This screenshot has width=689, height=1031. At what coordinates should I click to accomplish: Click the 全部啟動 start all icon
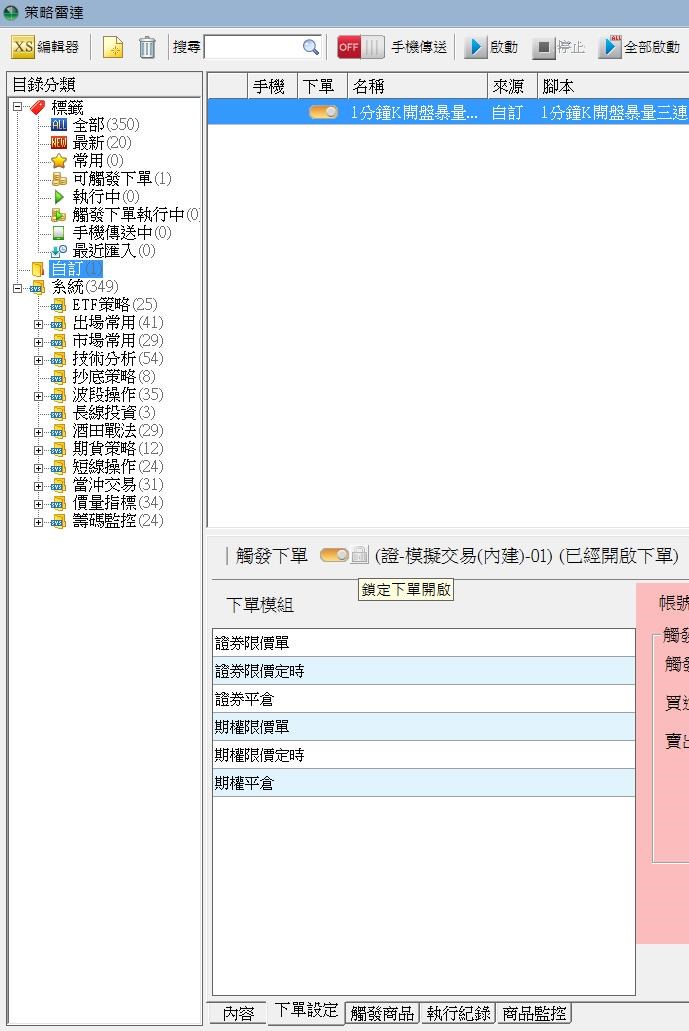click(609, 47)
